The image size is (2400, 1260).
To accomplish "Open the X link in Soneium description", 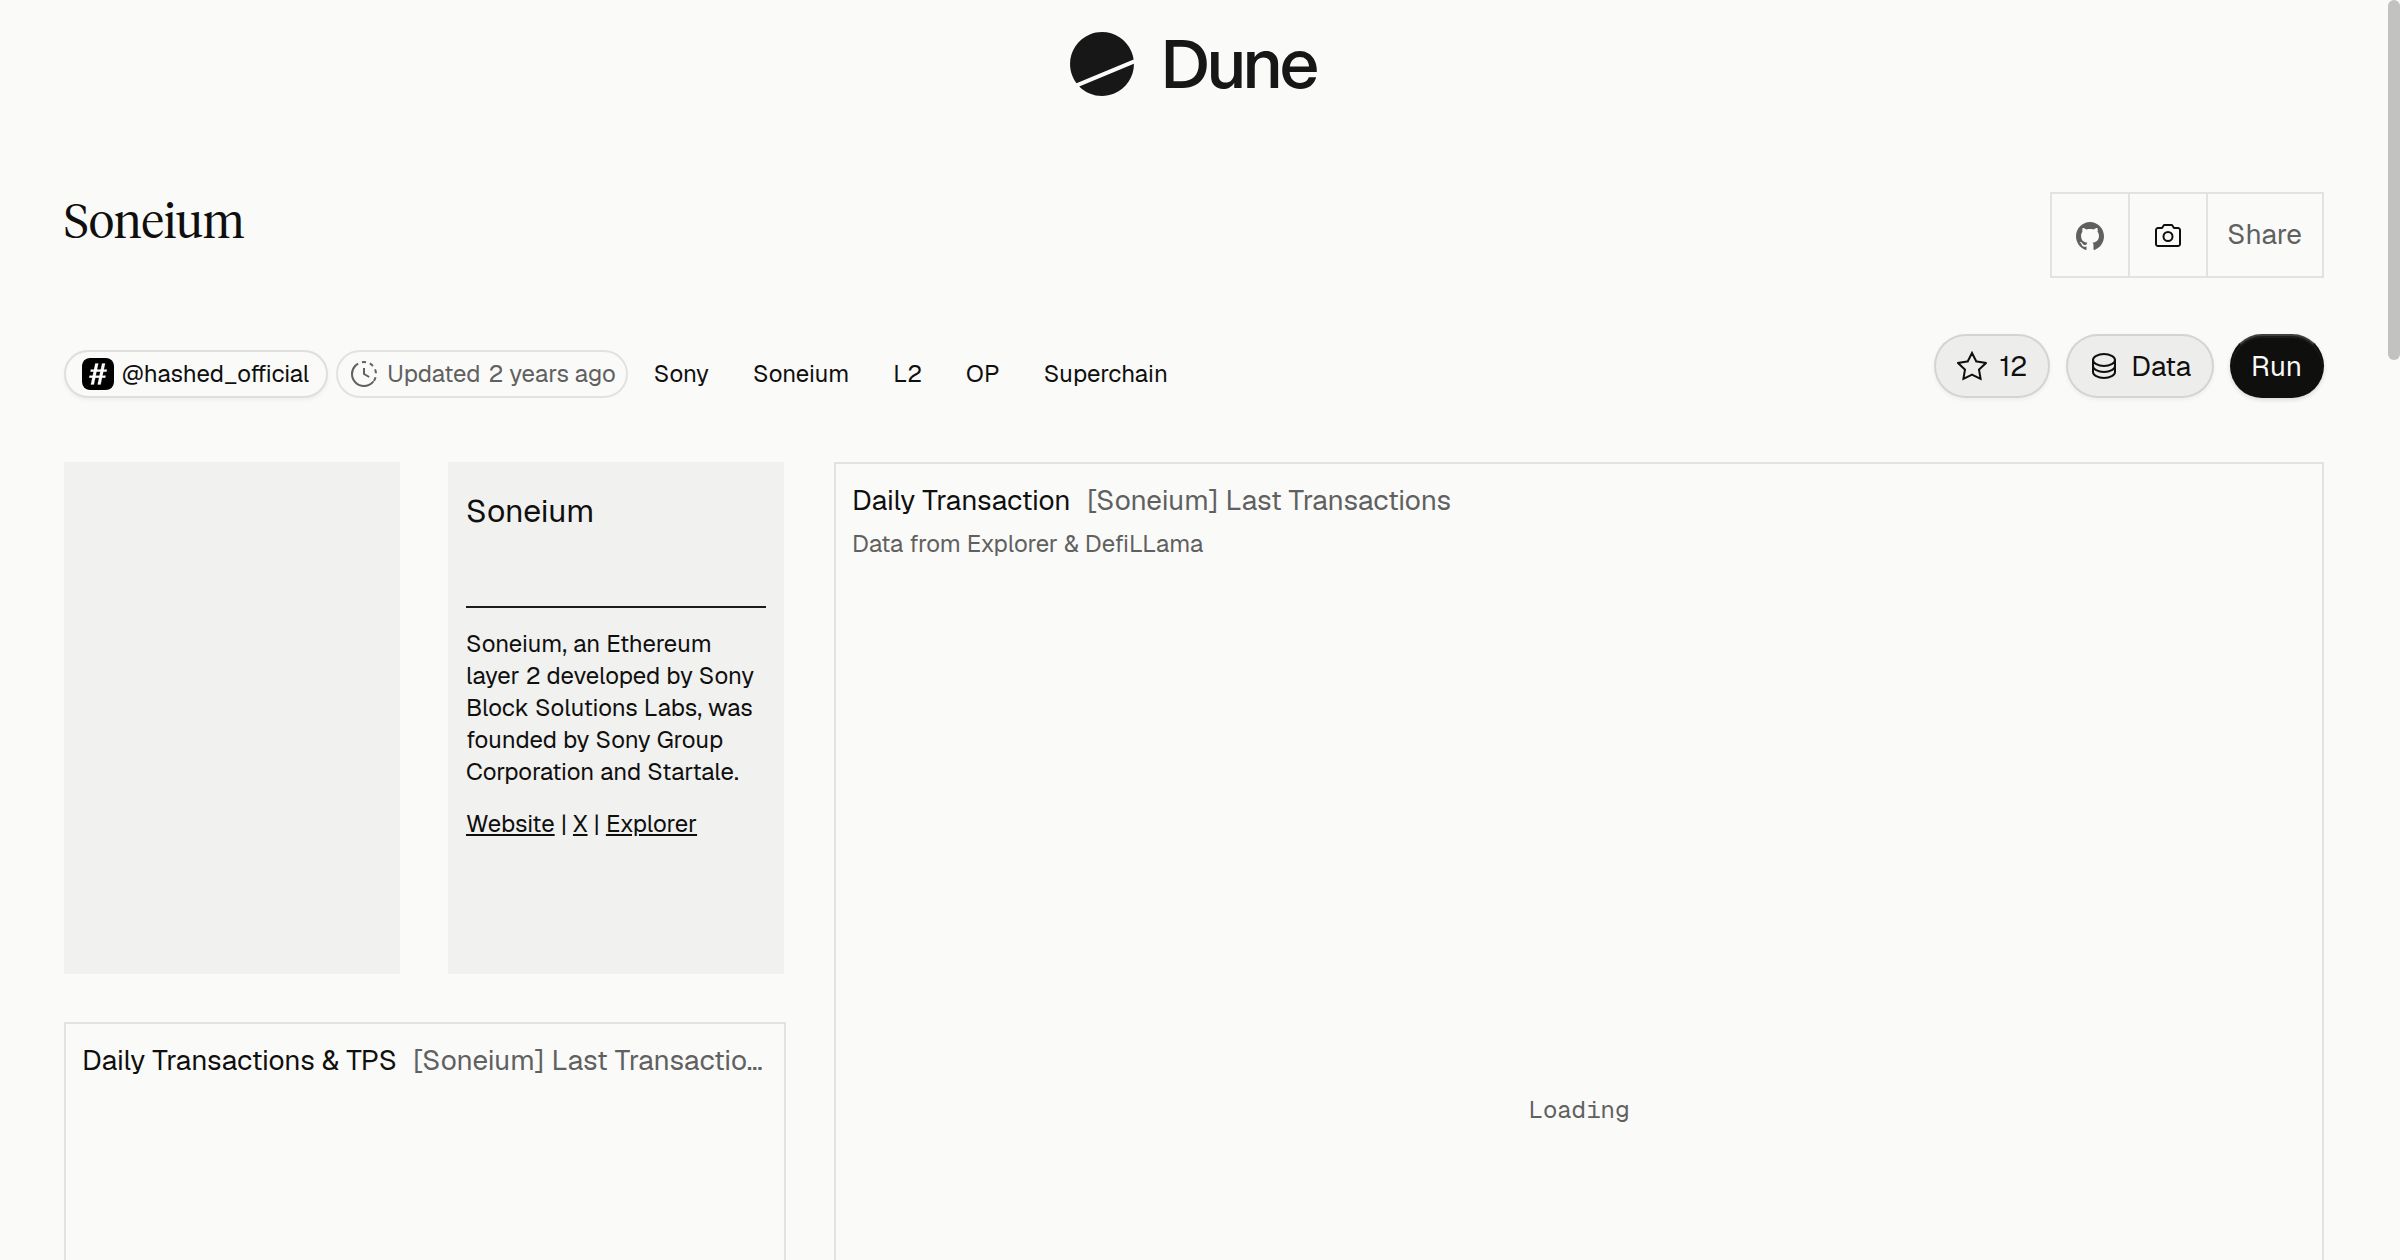I will coord(580,824).
